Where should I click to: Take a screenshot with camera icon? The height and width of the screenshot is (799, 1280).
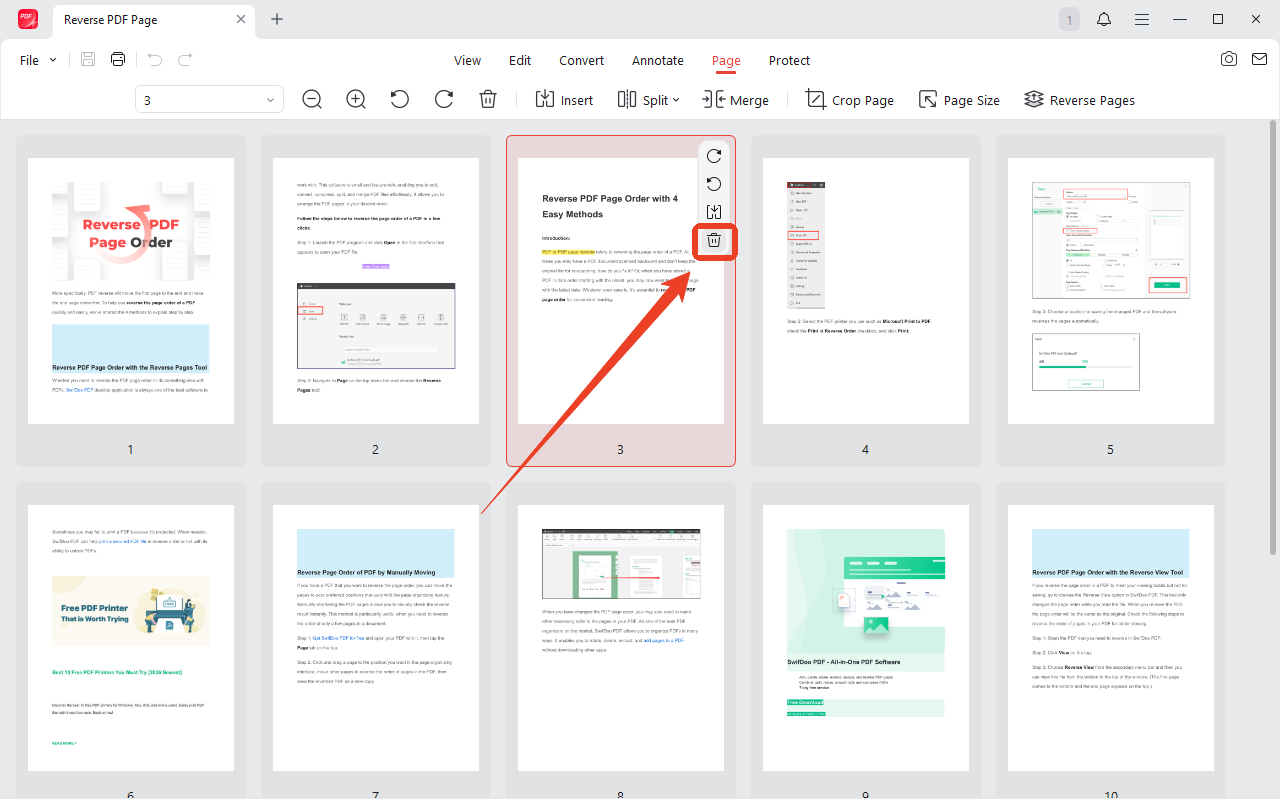[1229, 59]
